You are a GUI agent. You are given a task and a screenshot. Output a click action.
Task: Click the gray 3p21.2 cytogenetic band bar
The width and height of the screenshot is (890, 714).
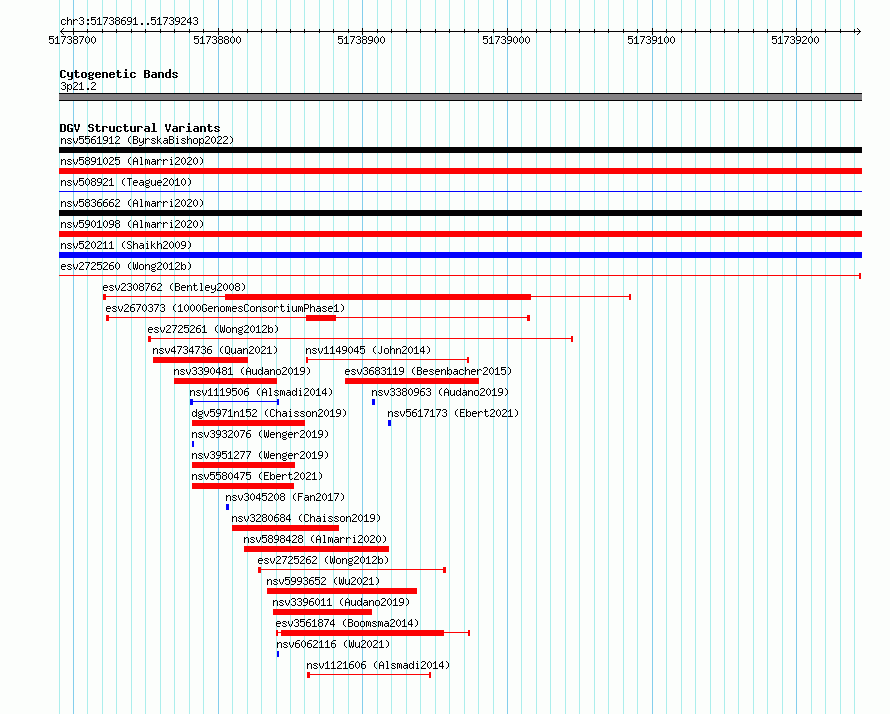460,97
